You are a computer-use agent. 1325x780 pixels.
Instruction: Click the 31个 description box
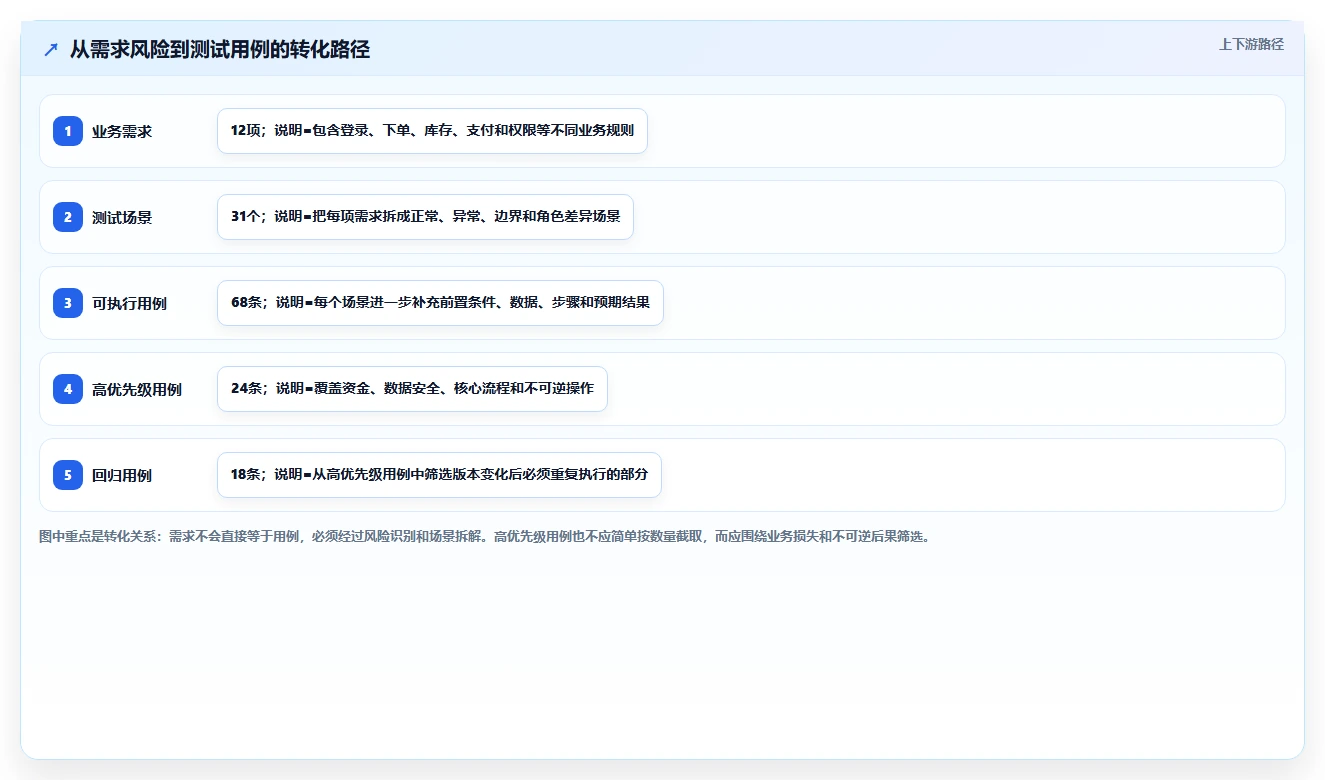coord(425,217)
